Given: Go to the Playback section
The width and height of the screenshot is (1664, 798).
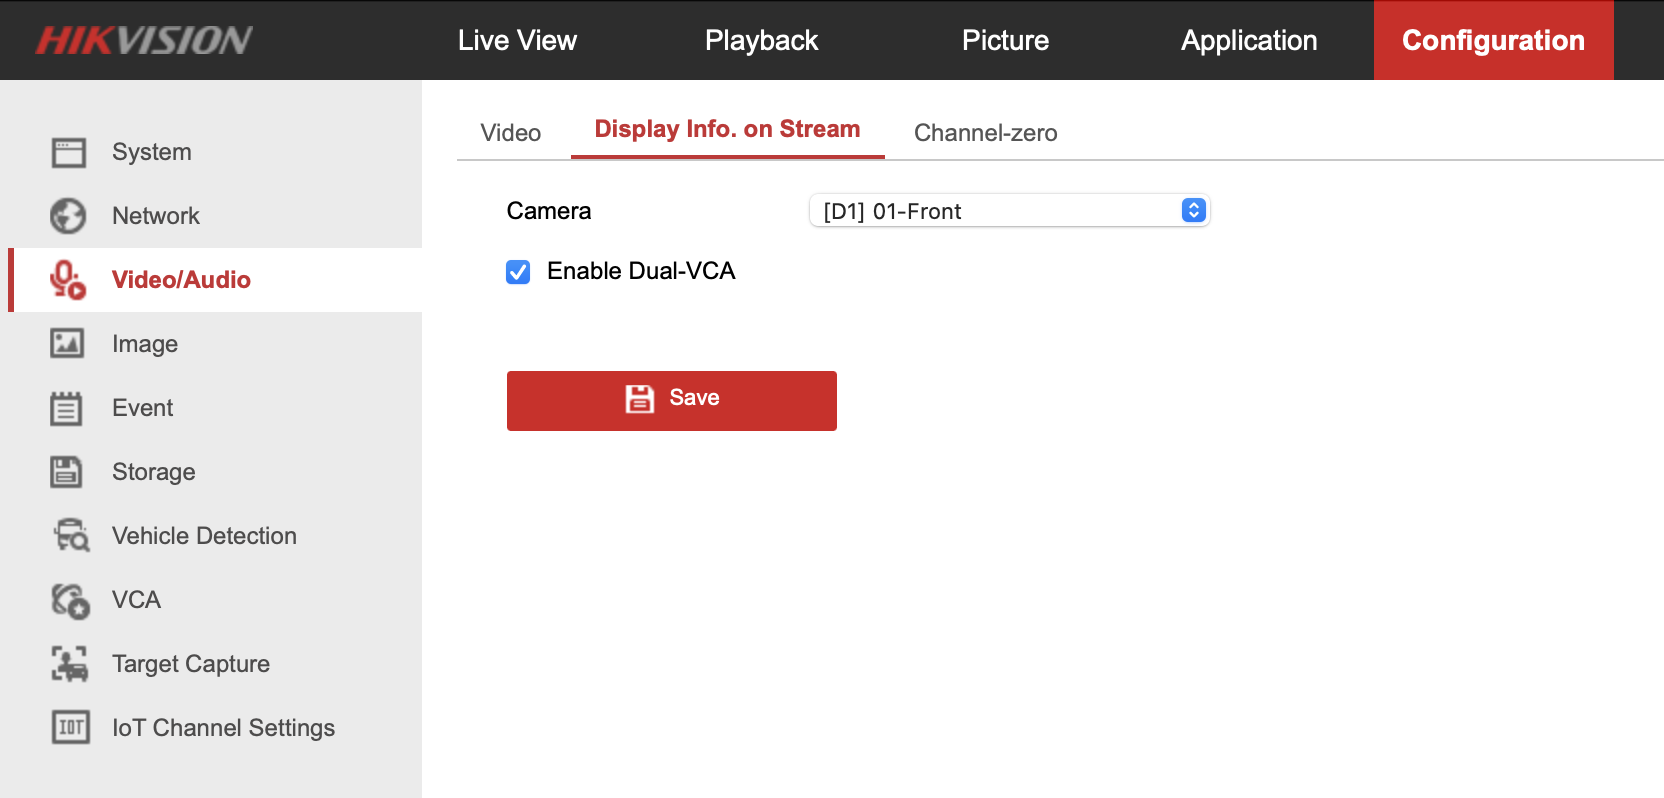Looking at the screenshot, I should point(761,40).
